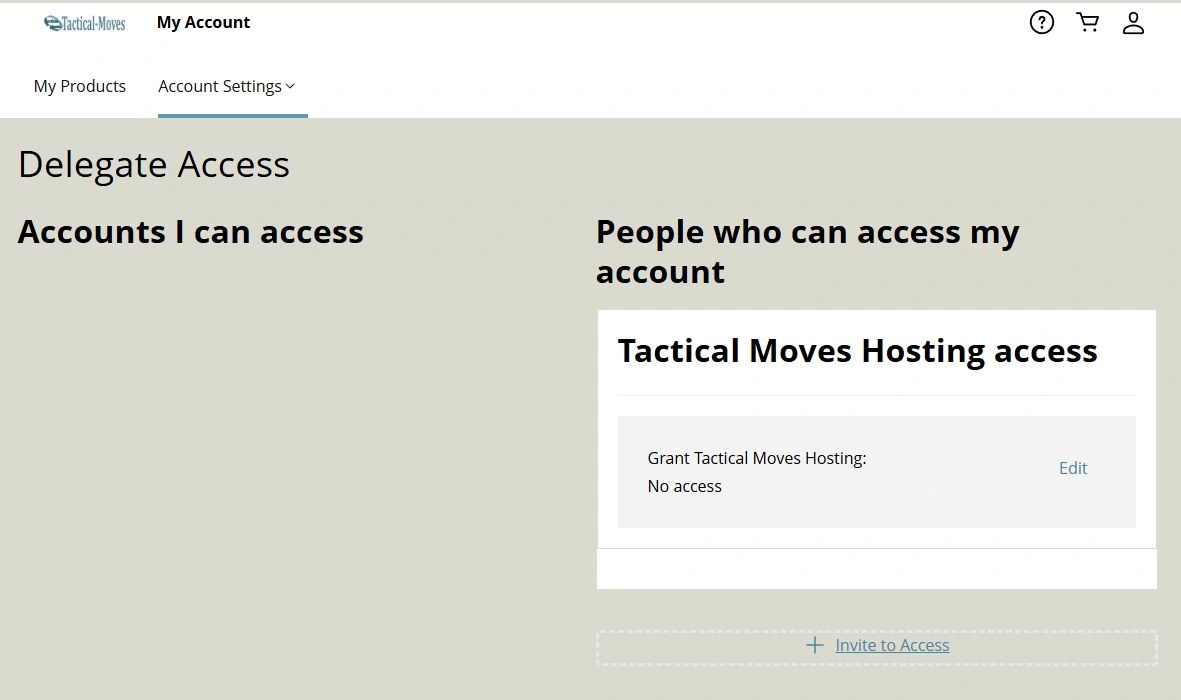Switch to the My Products tab
This screenshot has height=700, width=1181.
[x=80, y=86]
